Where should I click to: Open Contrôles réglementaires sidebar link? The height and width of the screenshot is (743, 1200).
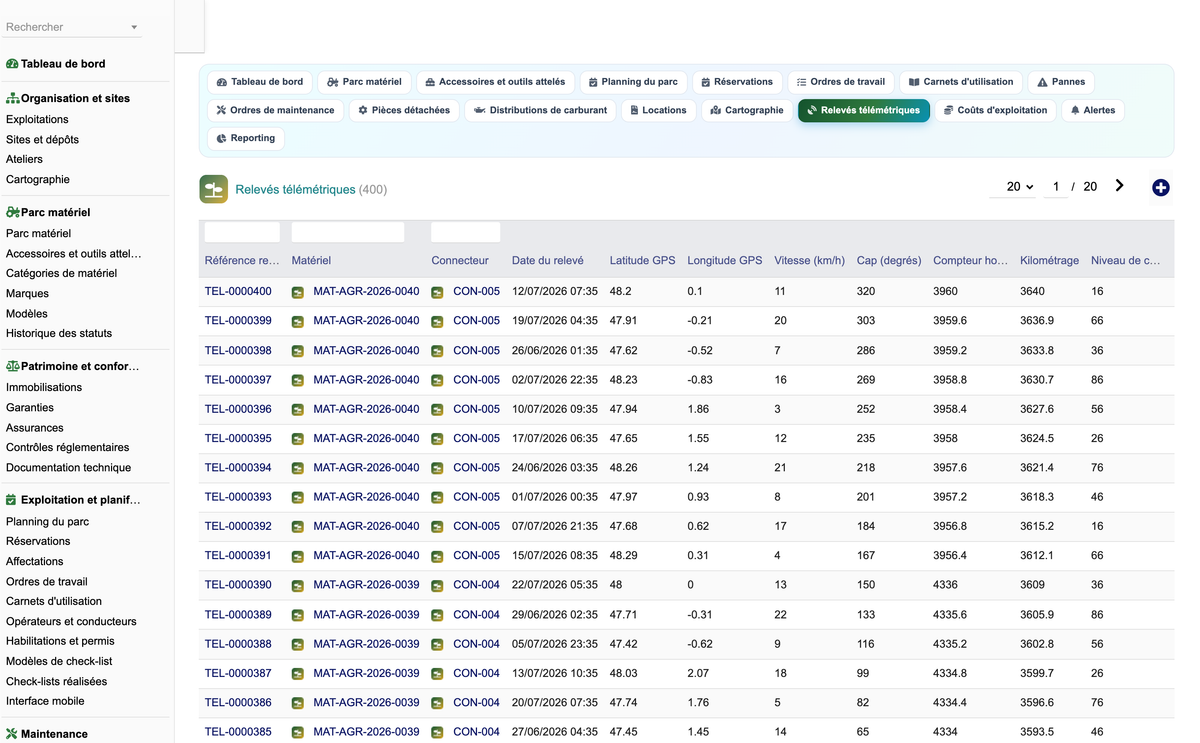[68, 447]
